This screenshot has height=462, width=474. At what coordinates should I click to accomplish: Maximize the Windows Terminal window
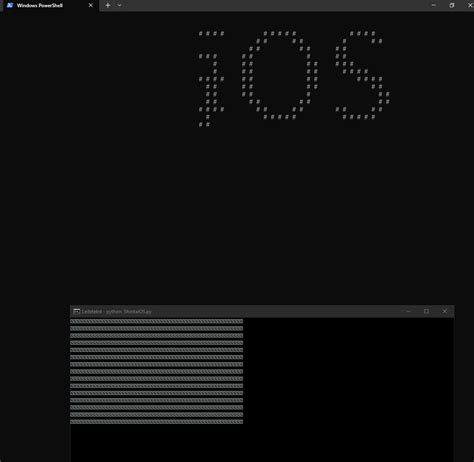(x=452, y=5)
